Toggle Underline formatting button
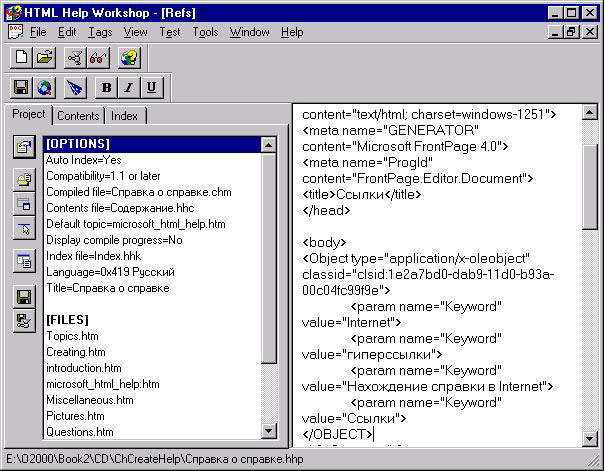The width and height of the screenshot is (606, 471). (x=152, y=87)
